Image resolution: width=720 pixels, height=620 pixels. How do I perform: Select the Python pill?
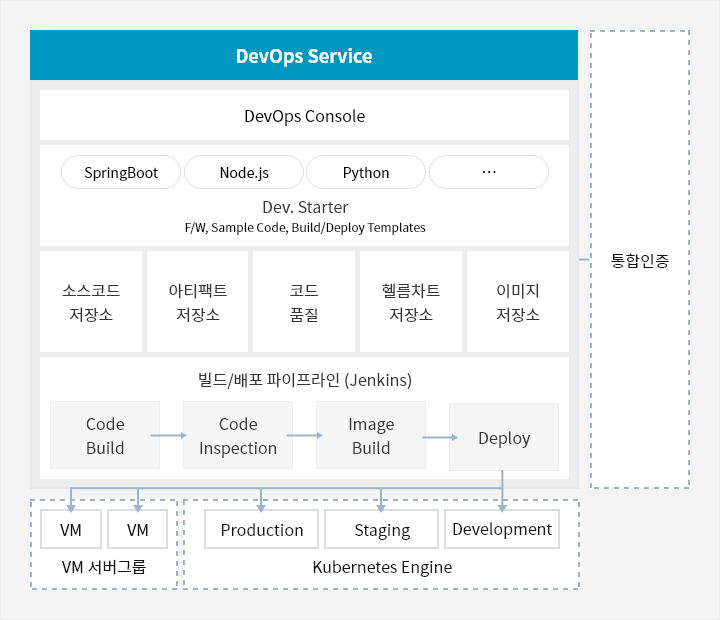[x=366, y=172]
